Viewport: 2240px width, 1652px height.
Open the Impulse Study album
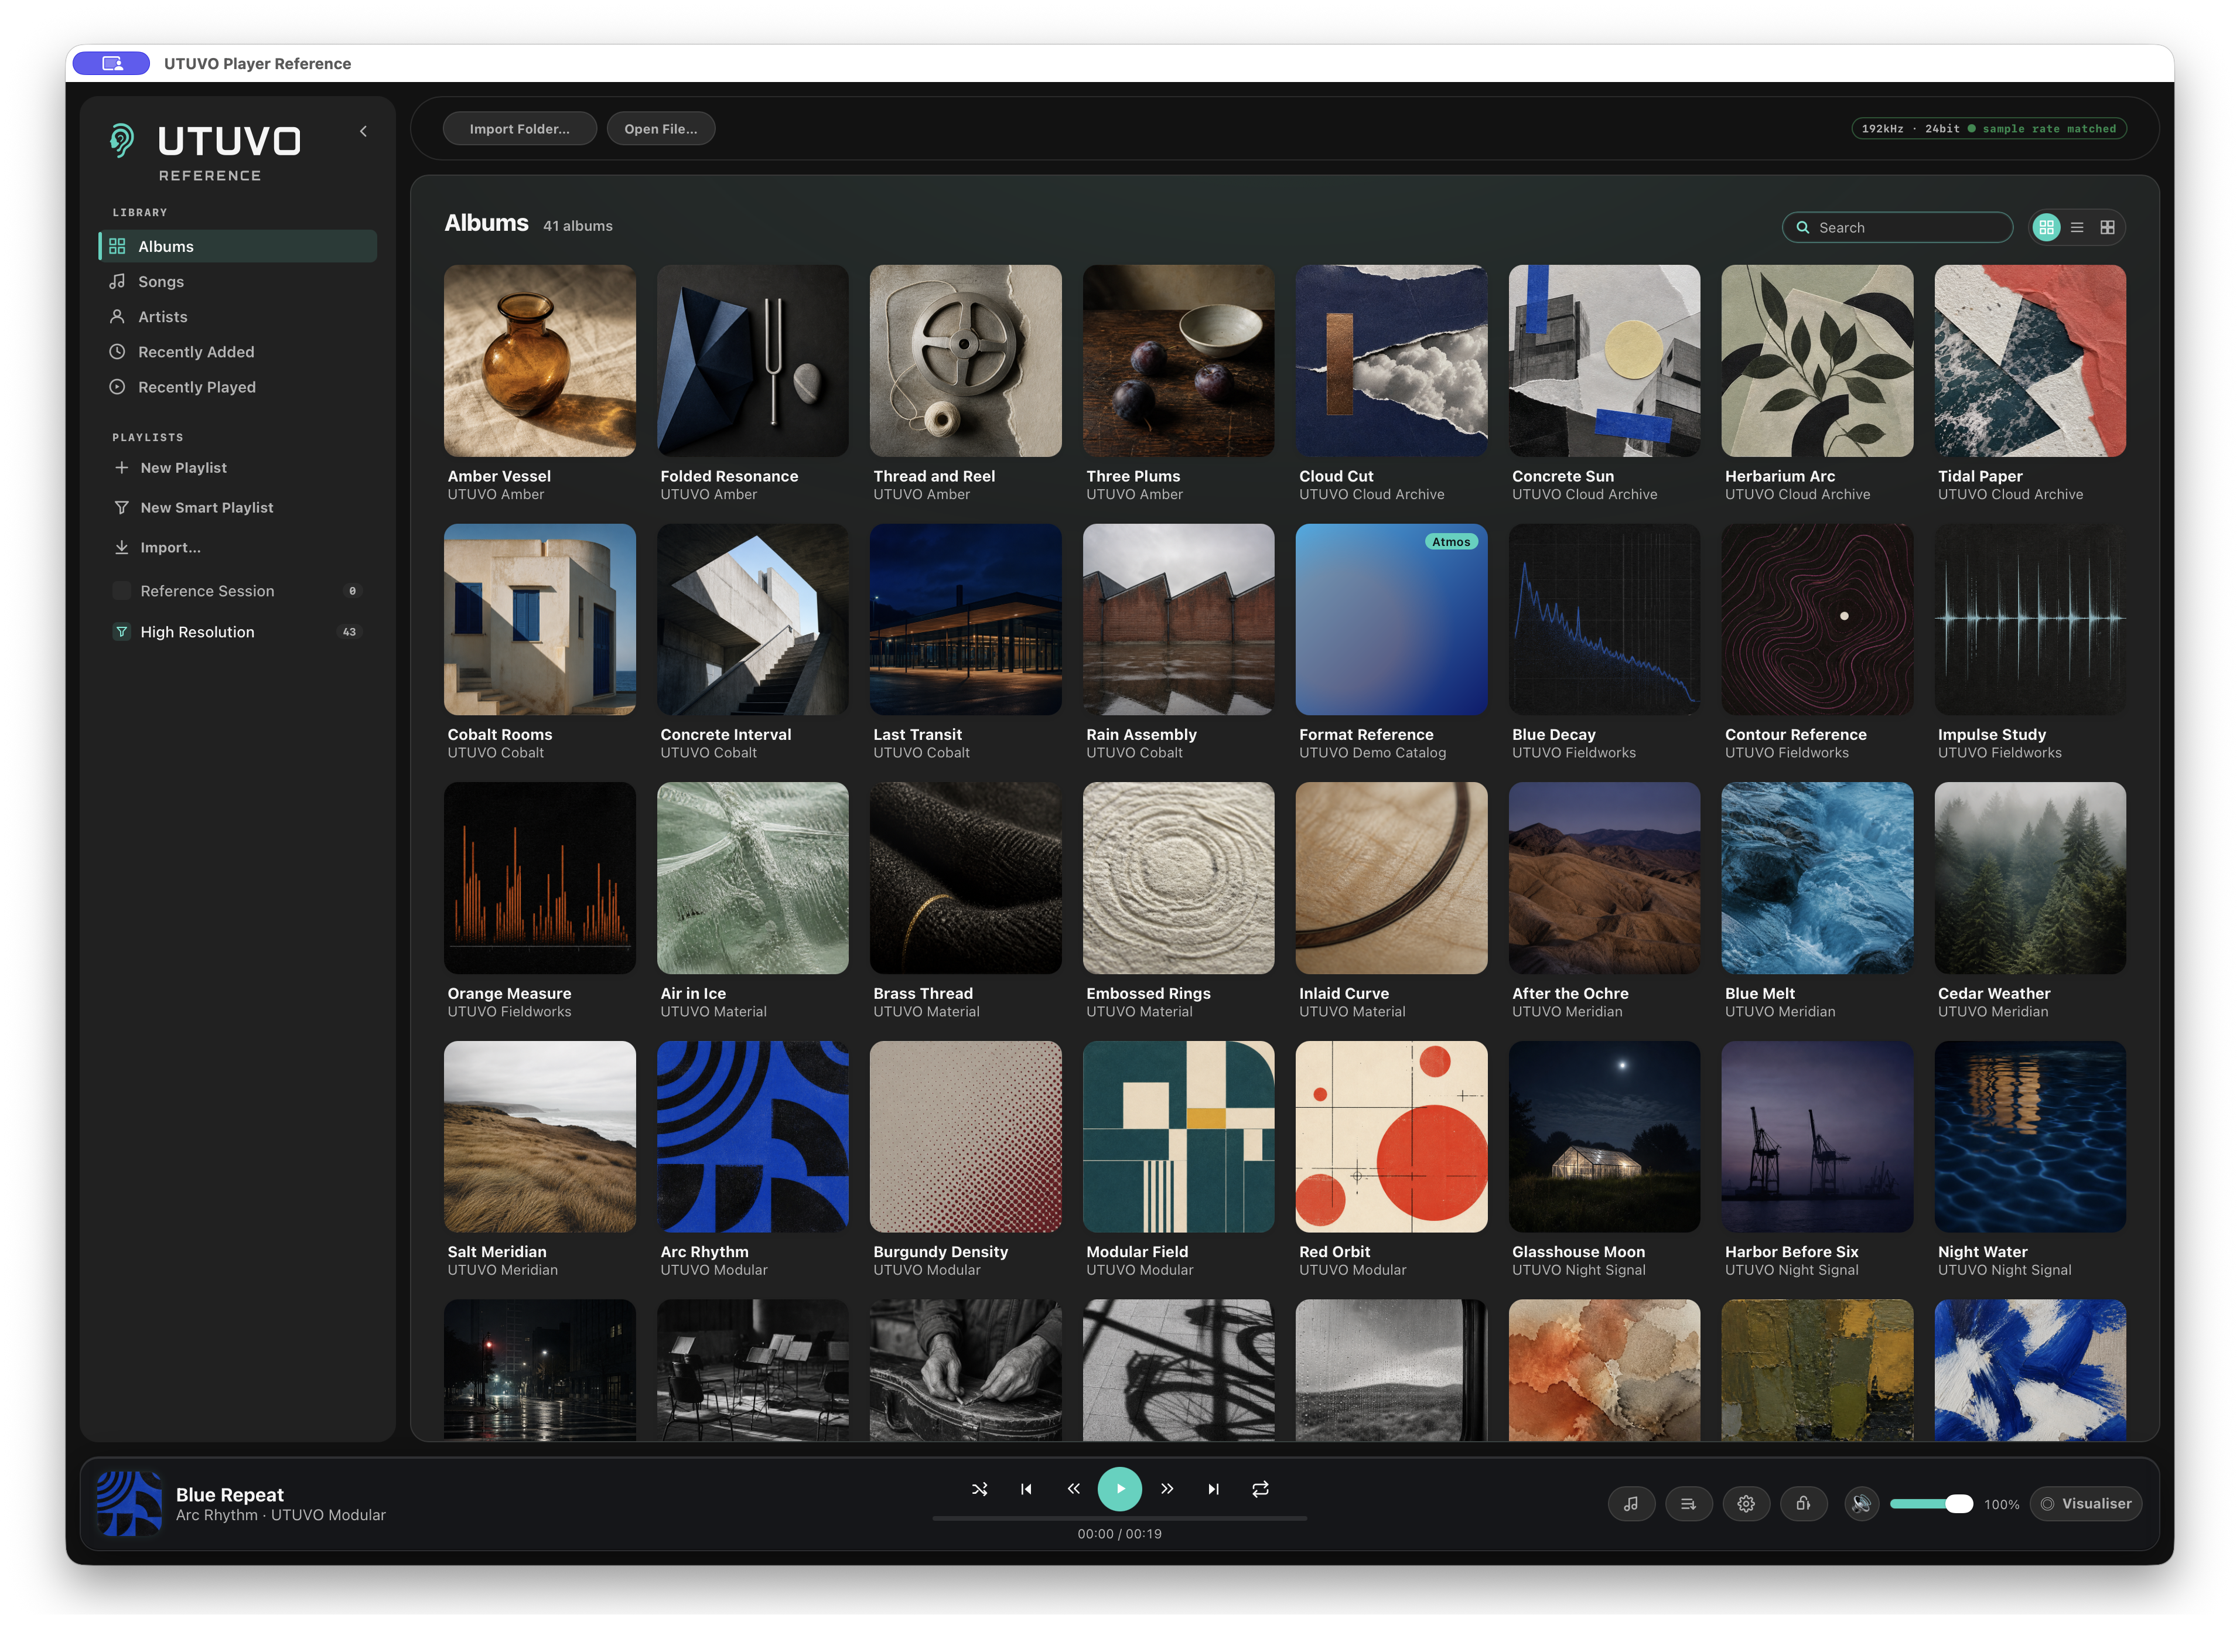coord(2030,620)
